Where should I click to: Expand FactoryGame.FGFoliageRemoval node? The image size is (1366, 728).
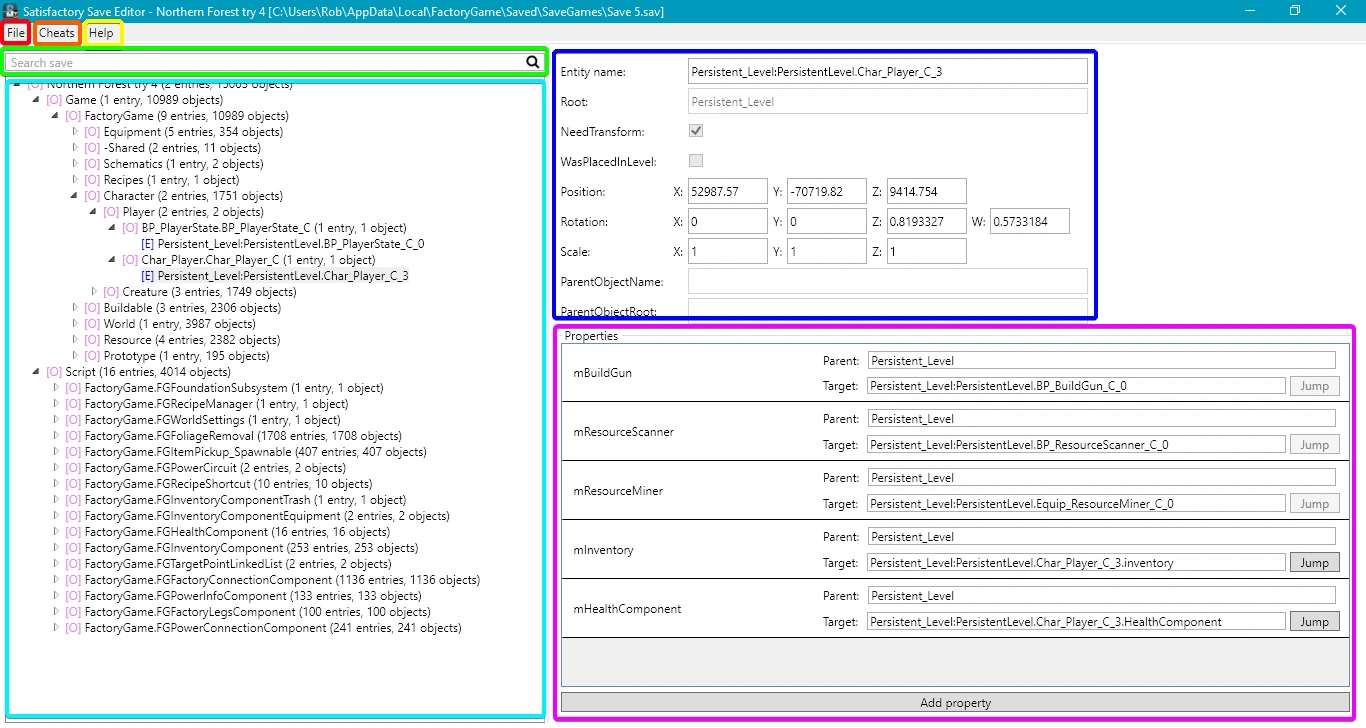coord(56,436)
